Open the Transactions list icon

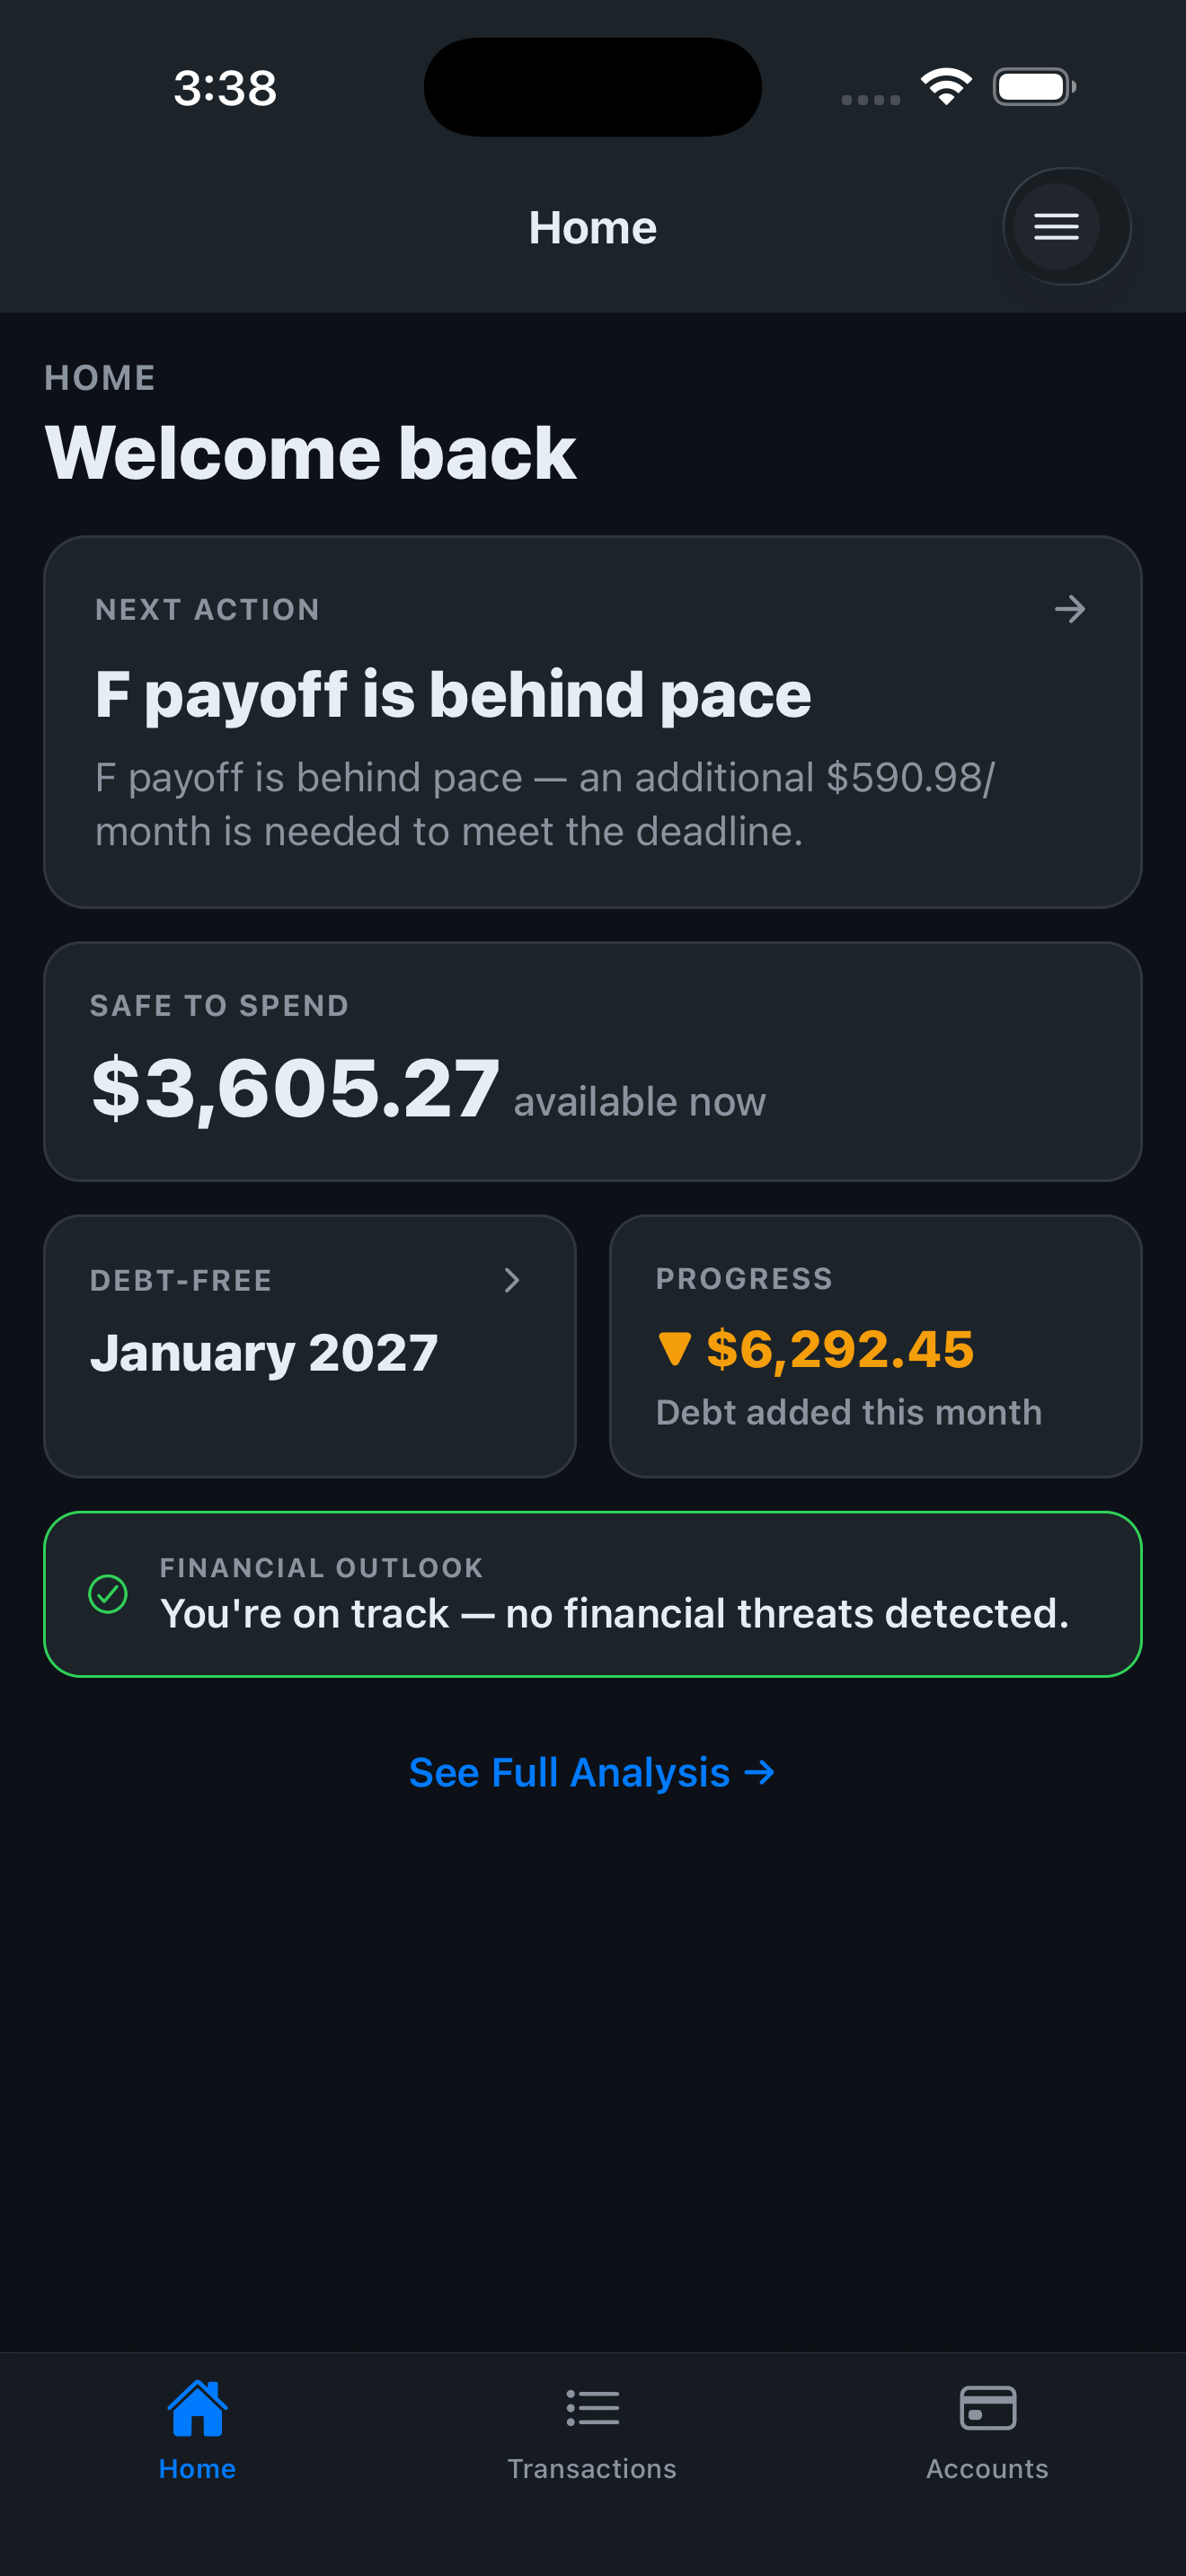pos(592,2408)
